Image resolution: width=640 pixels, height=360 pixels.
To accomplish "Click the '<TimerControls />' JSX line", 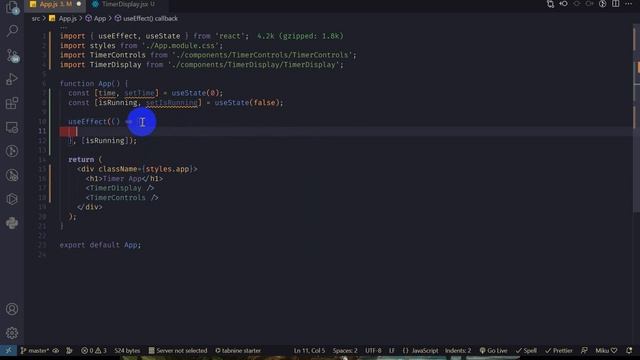I will (x=122, y=198).
